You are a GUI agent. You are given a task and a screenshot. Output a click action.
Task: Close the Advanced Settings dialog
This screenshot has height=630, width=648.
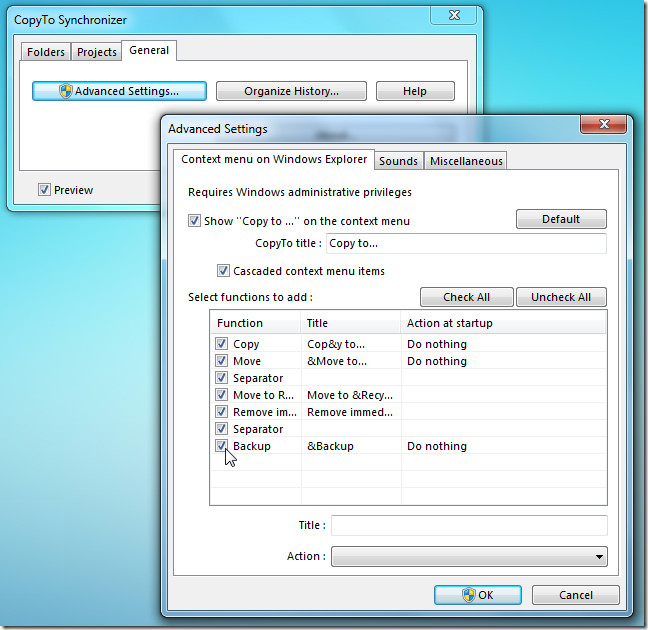pyautogui.click(x=604, y=124)
